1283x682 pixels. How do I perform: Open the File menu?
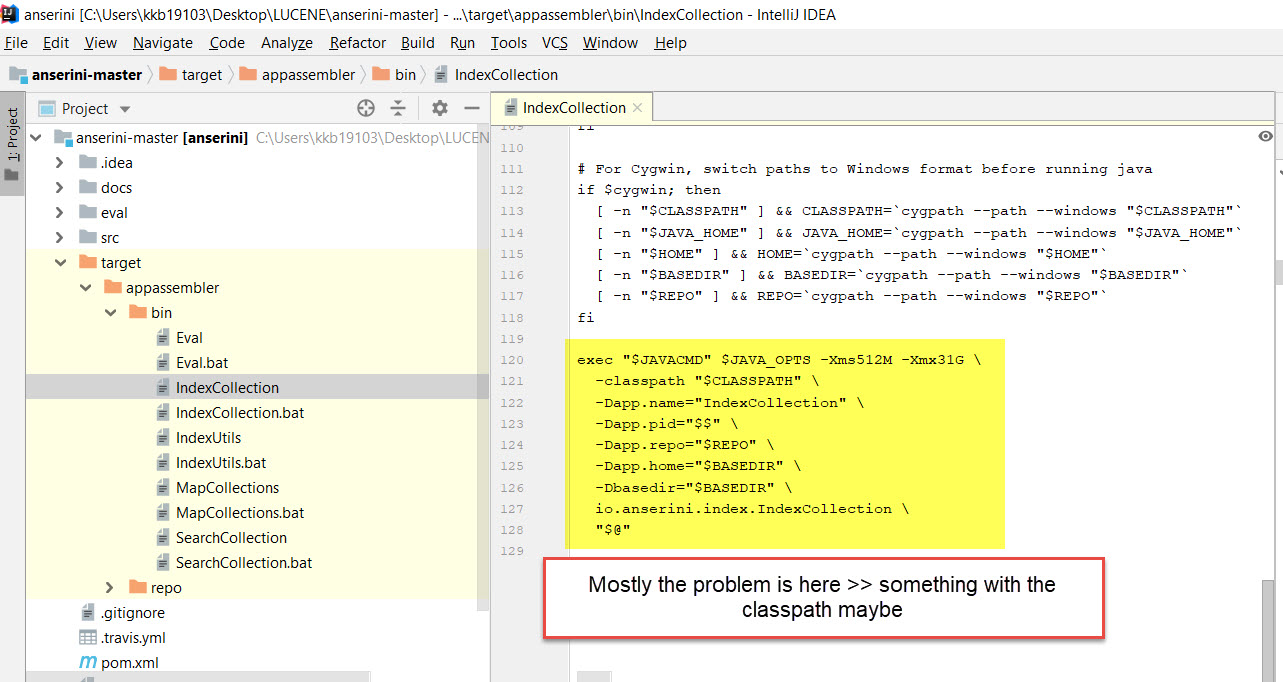coord(16,43)
